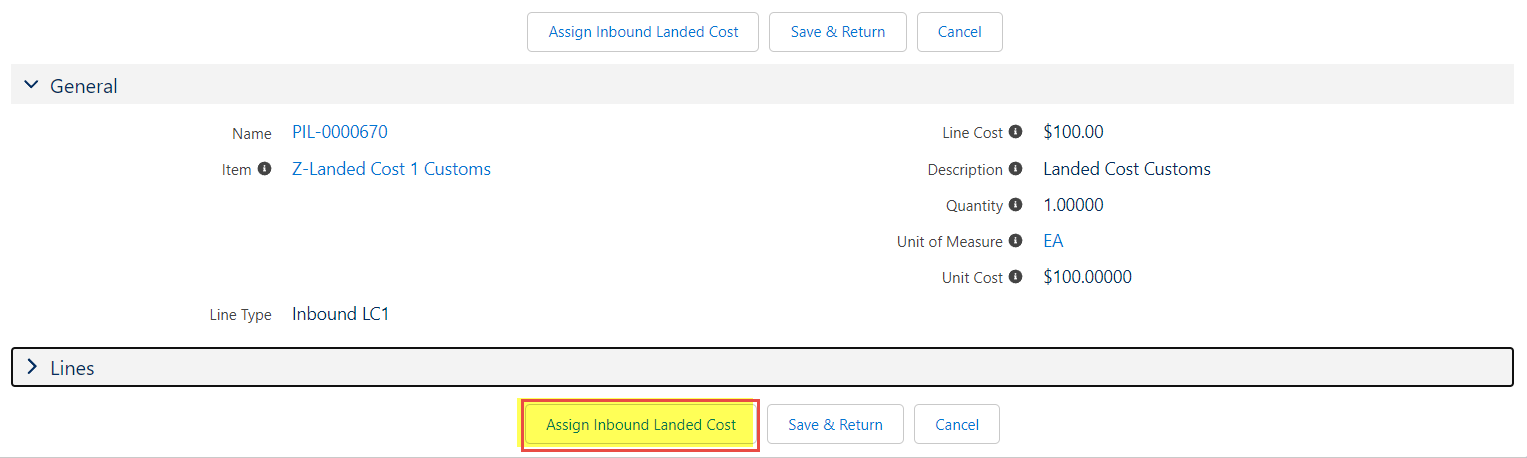Open Z-Landed Cost 1 Customs item link
Screen dimensions: 1527x458
391,169
